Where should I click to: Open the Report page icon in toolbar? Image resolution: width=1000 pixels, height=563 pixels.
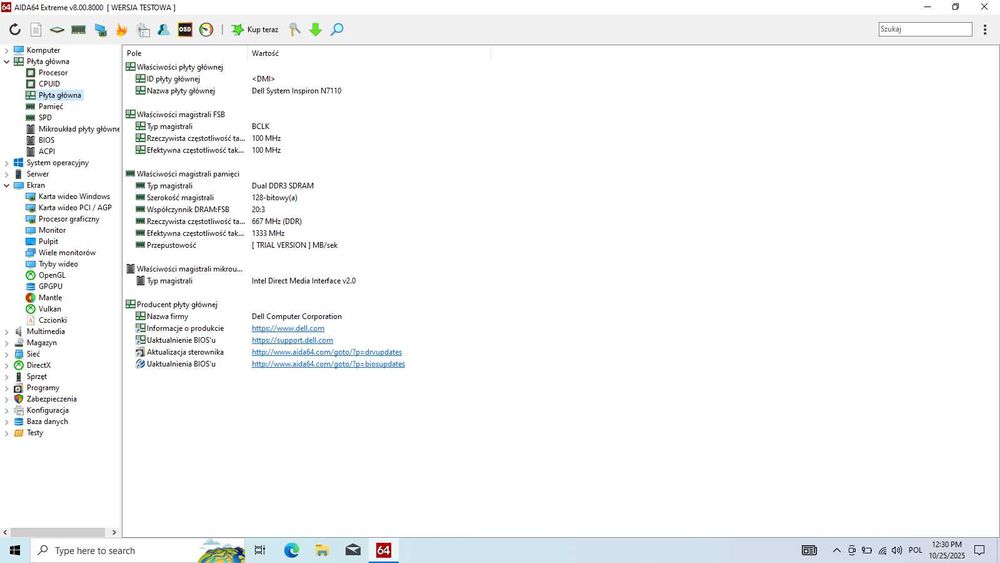36,29
